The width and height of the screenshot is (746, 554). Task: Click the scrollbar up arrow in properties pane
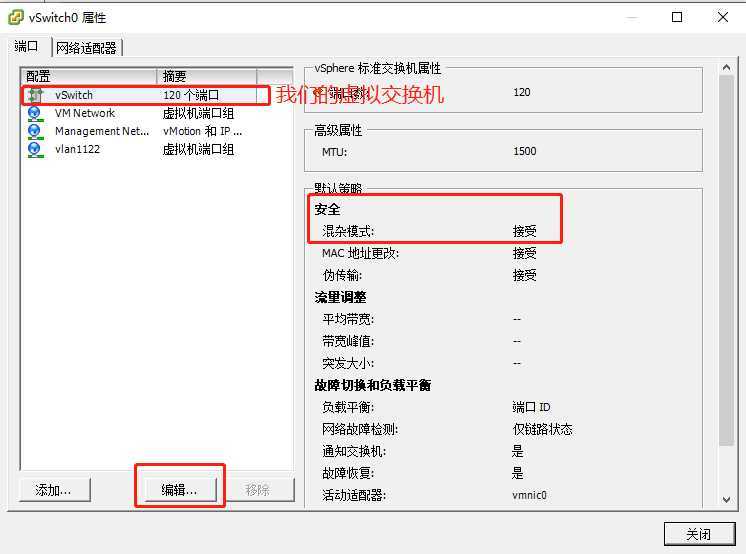click(x=726, y=68)
